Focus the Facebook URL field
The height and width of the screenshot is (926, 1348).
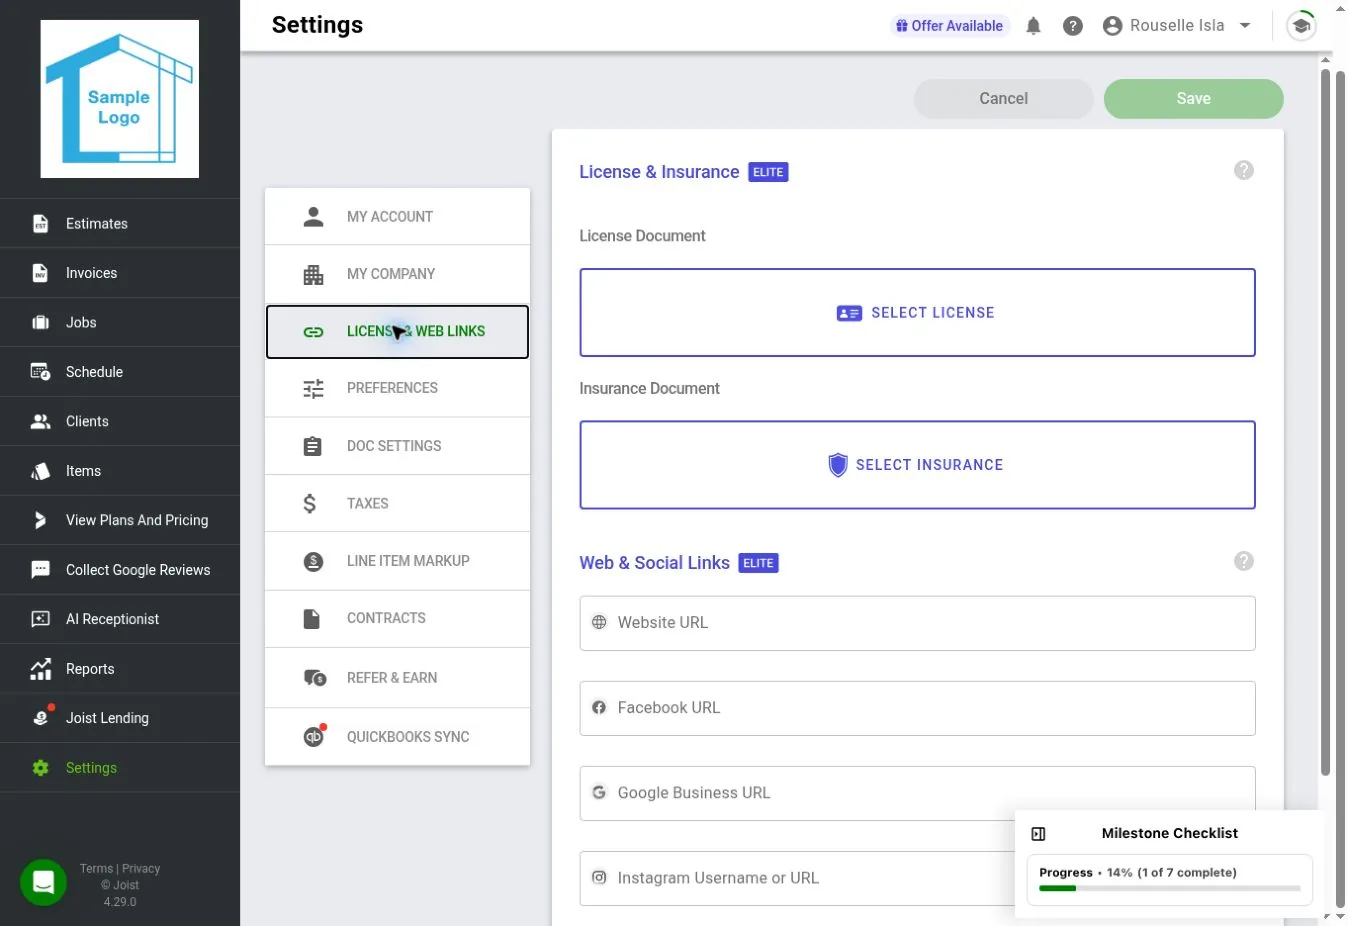pos(917,708)
